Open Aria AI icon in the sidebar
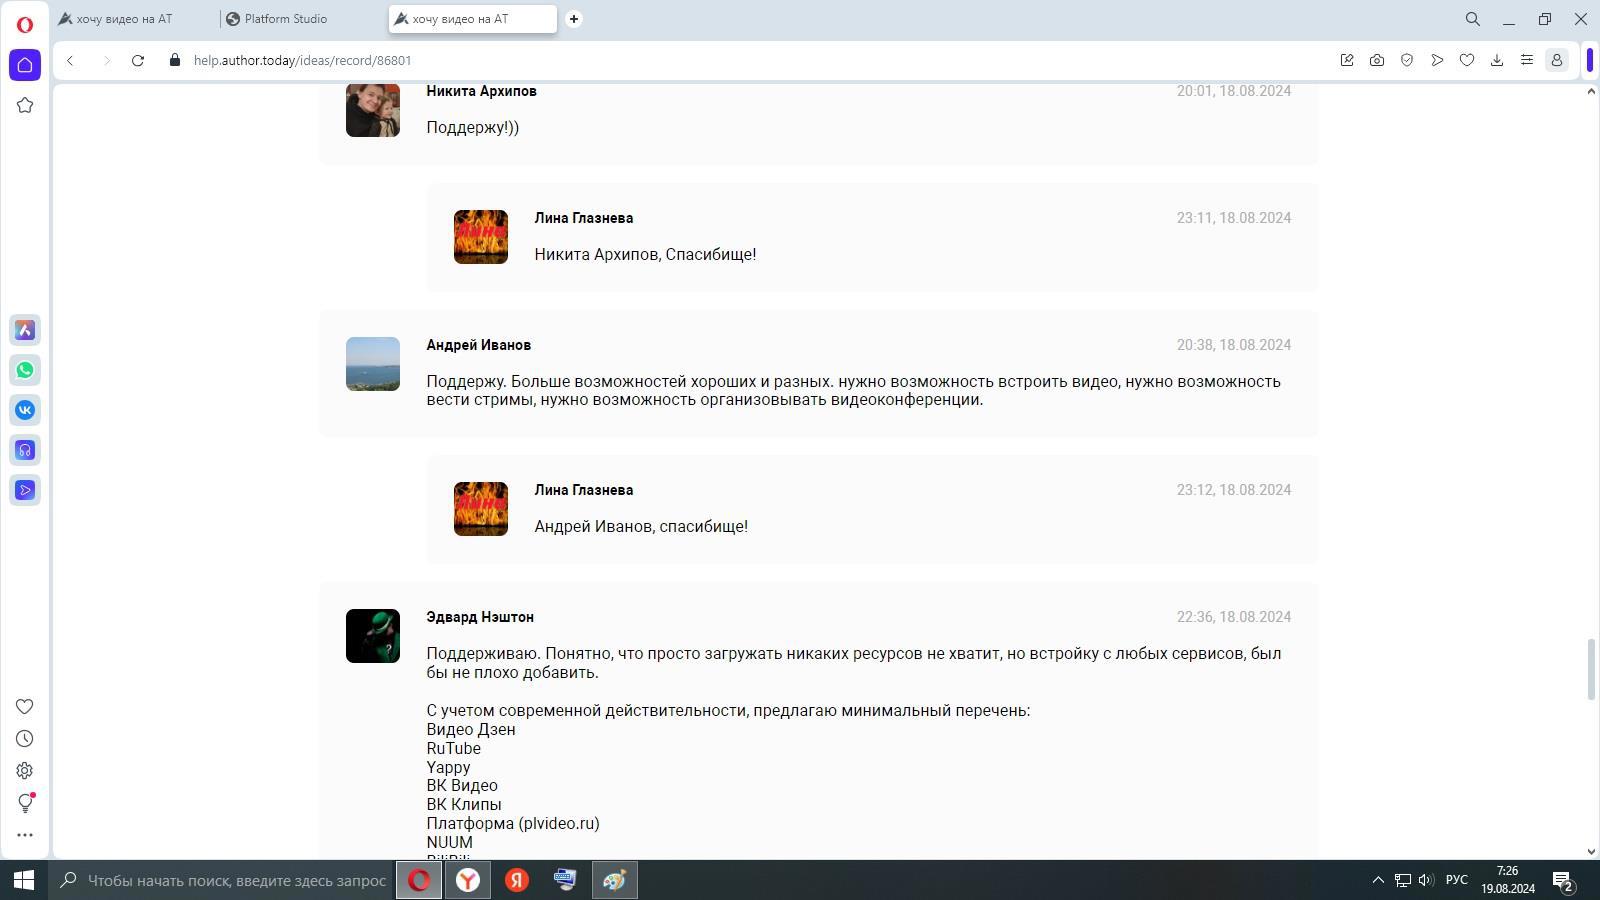 click(x=25, y=330)
